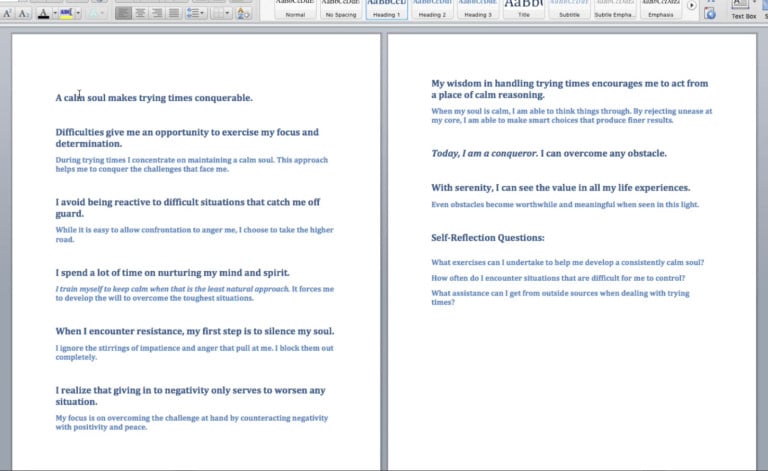Screen dimensions: 768x471
Task: Apply the Emphasis style
Action: 661,9
